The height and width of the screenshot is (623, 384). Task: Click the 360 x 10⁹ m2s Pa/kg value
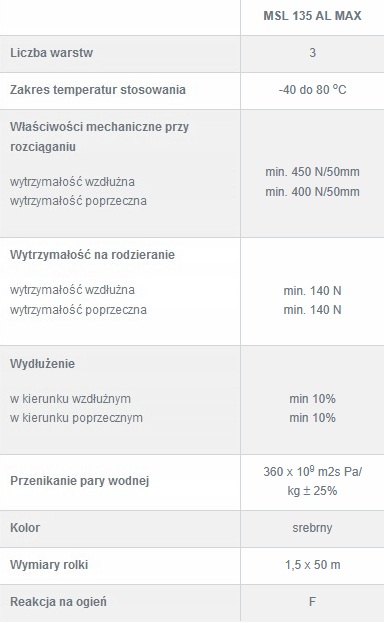[312, 481]
